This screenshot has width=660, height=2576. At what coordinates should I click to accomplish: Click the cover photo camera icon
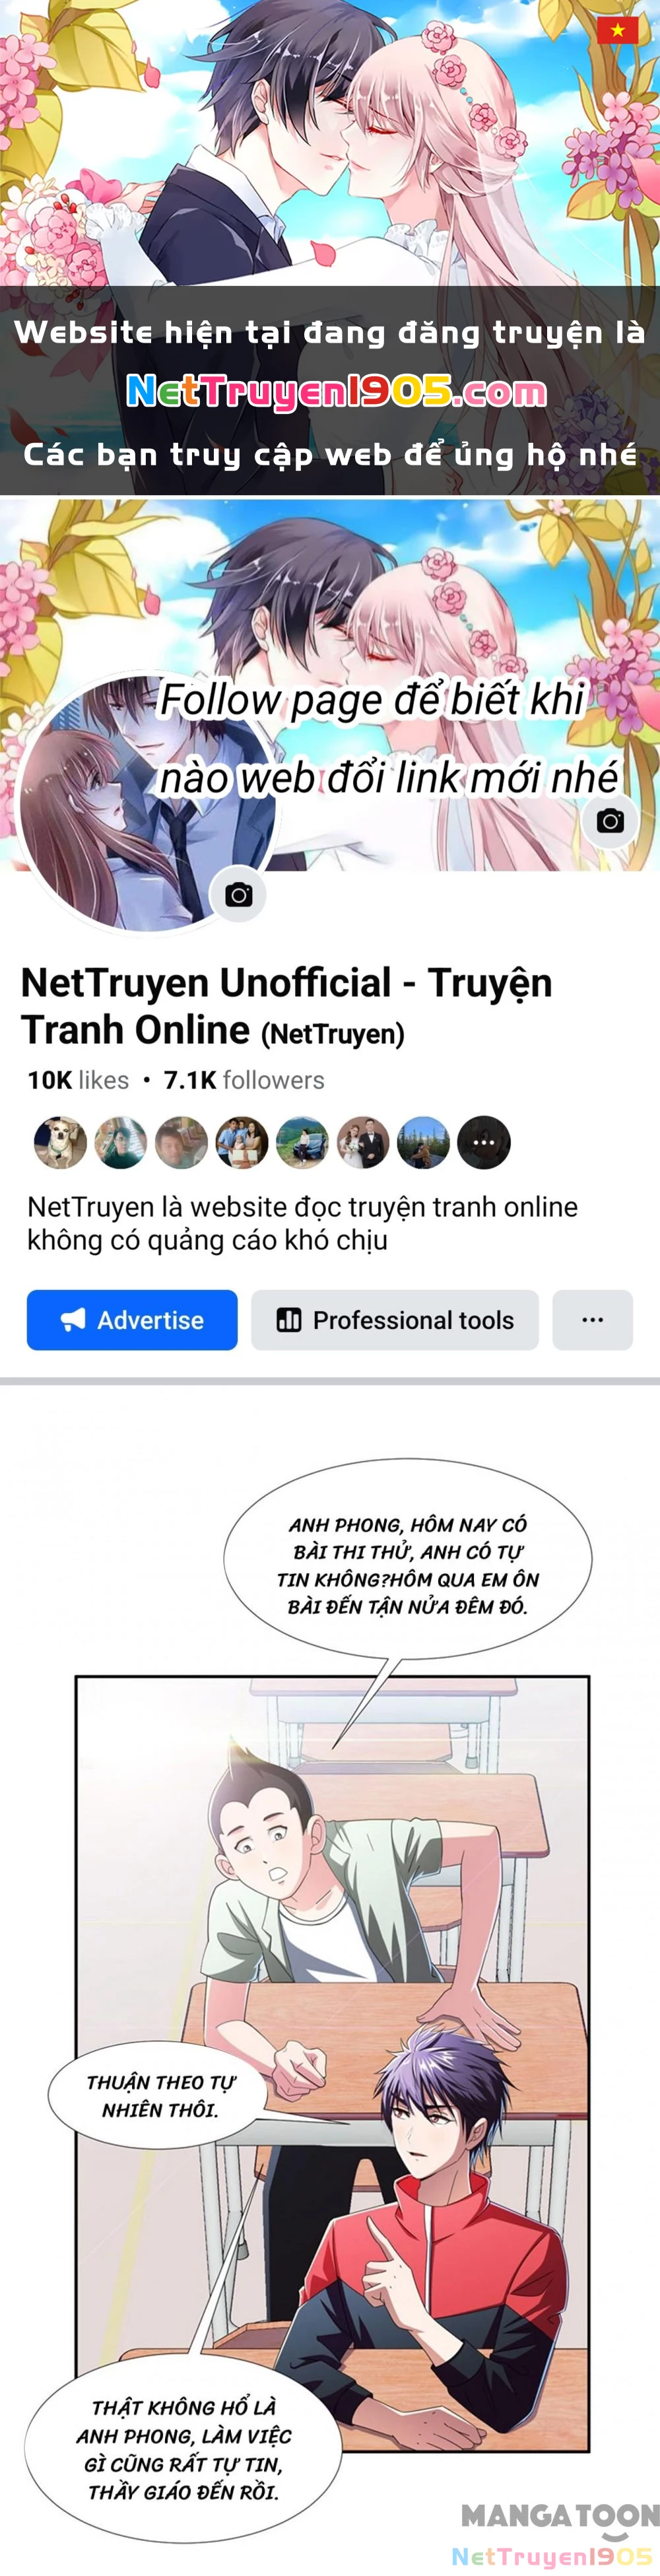[610, 821]
